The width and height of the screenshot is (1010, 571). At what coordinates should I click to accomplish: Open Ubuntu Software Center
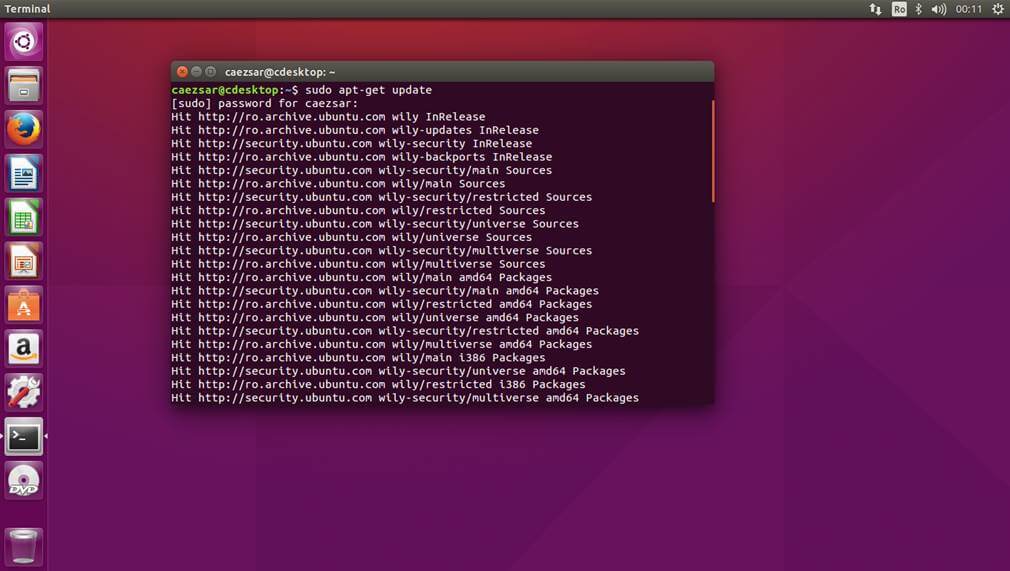[x=24, y=305]
